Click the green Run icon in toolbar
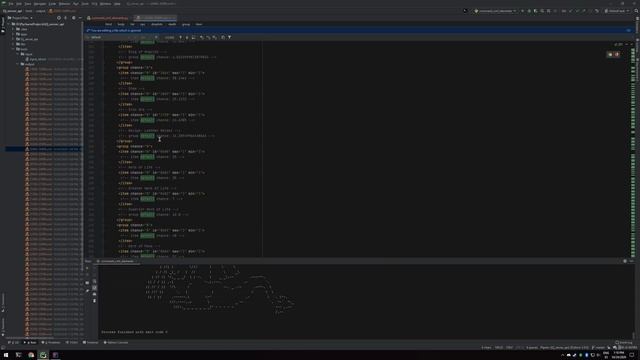The image size is (640, 360). click(x=522, y=11)
